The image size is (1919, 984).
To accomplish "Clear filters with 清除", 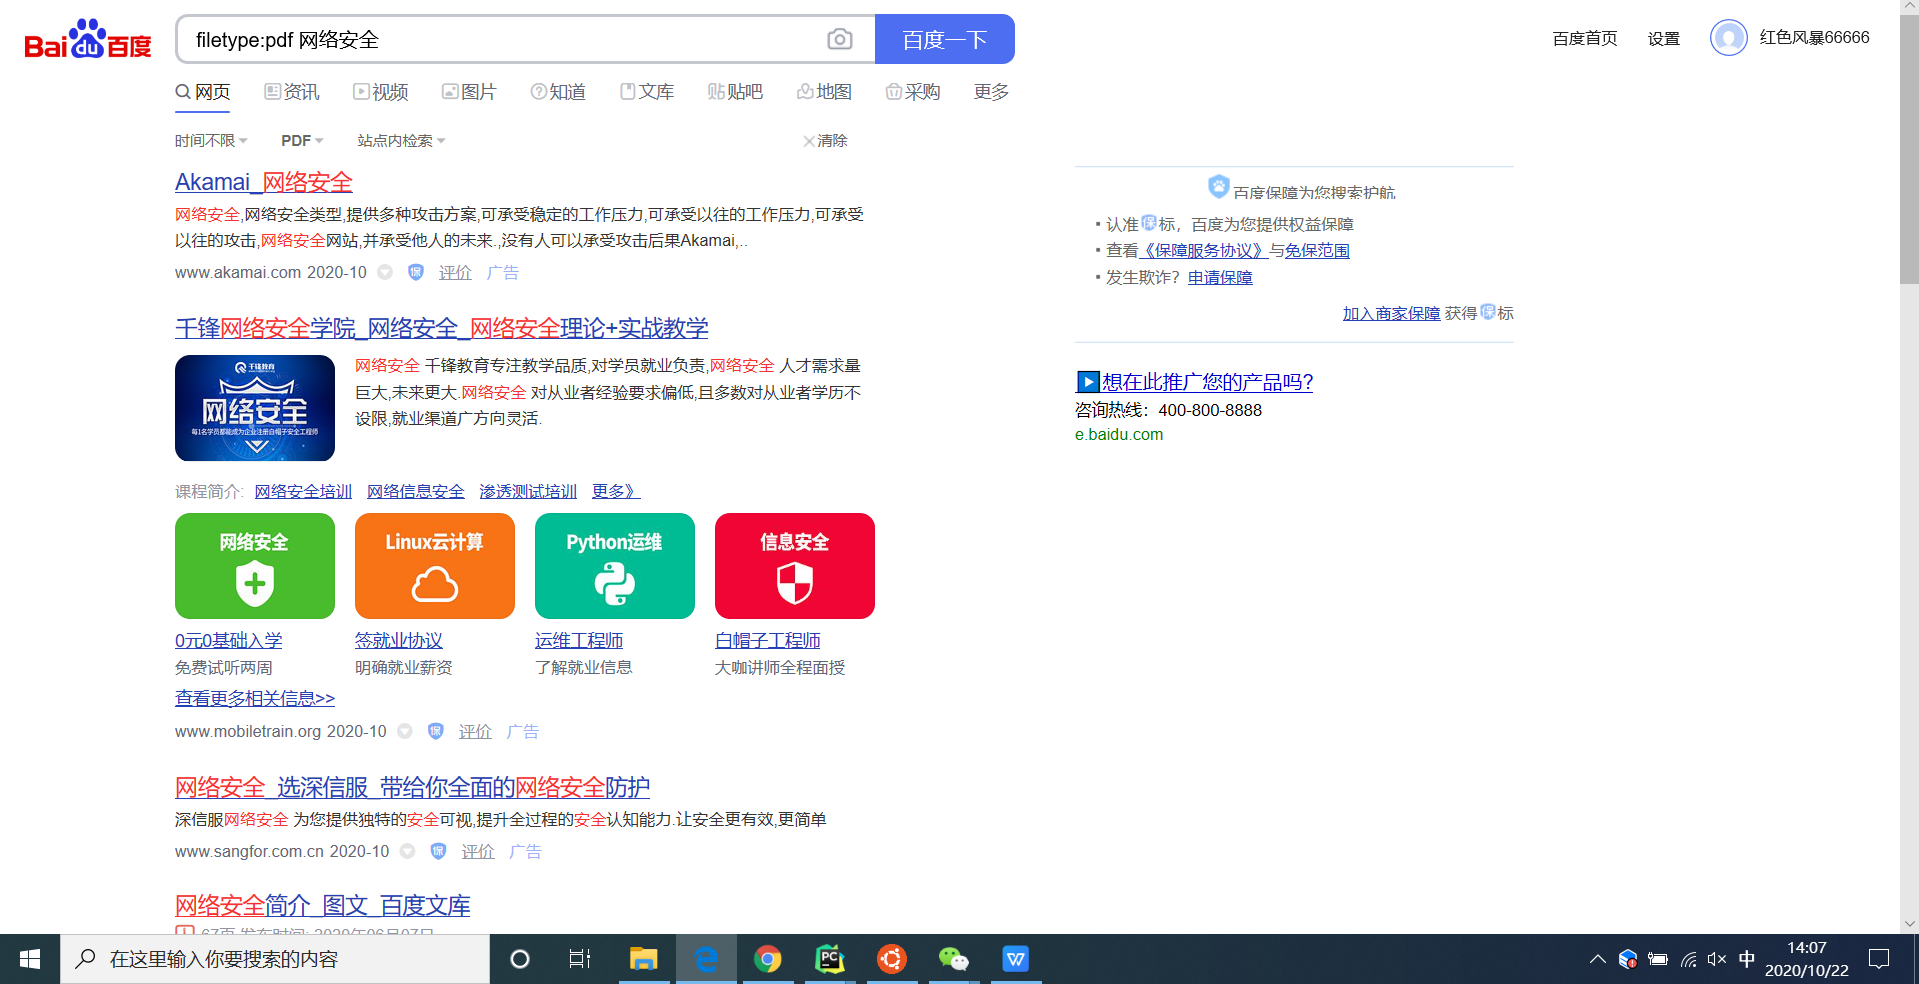I will (x=825, y=141).
